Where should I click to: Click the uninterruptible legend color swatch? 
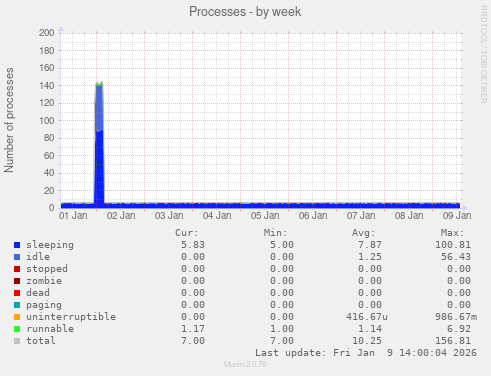click(x=17, y=317)
